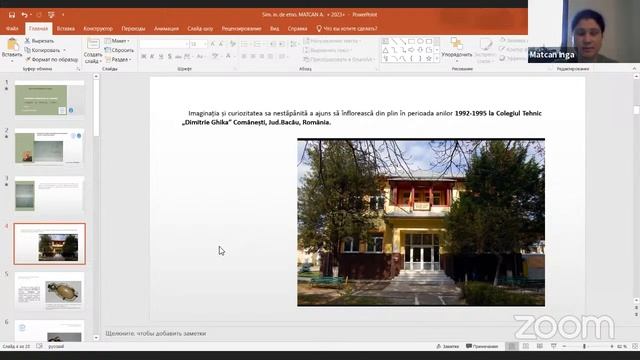Expand the shapes gallery more arrow
Screen dimensions: 640x360
(x=437, y=59)
